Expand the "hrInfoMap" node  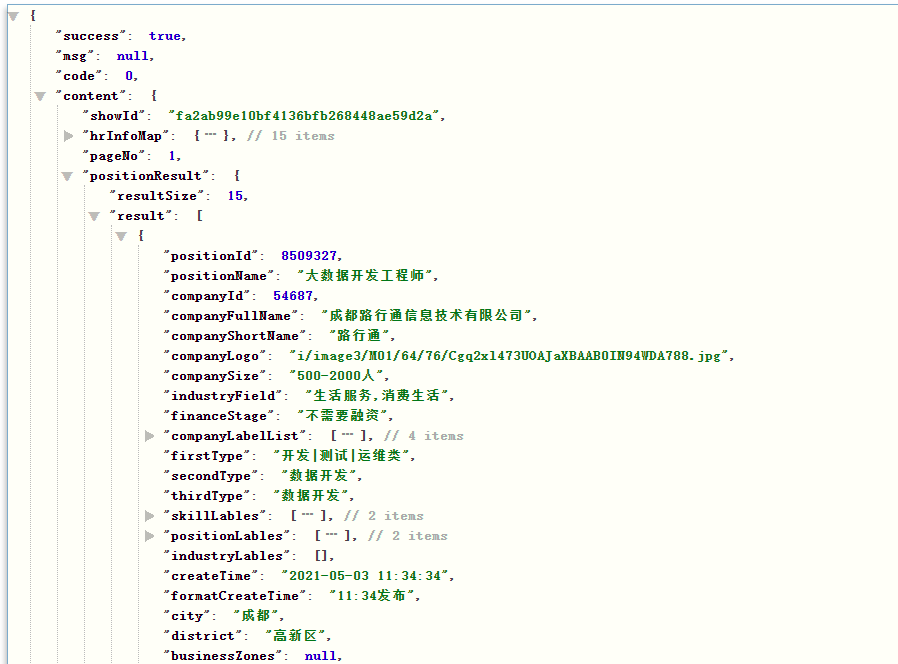(x=69, y=136)
